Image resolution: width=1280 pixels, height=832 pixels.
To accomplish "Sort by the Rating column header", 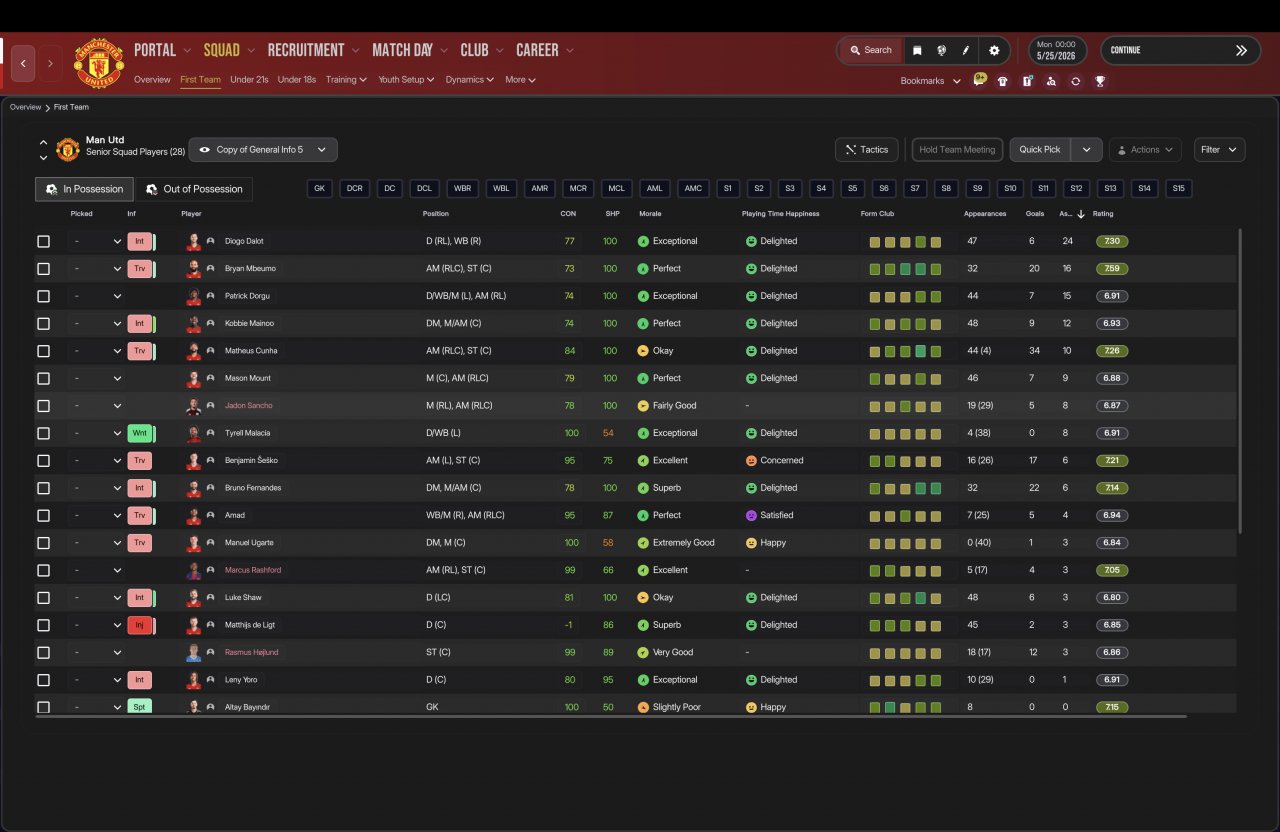I will pos(1103,214).
